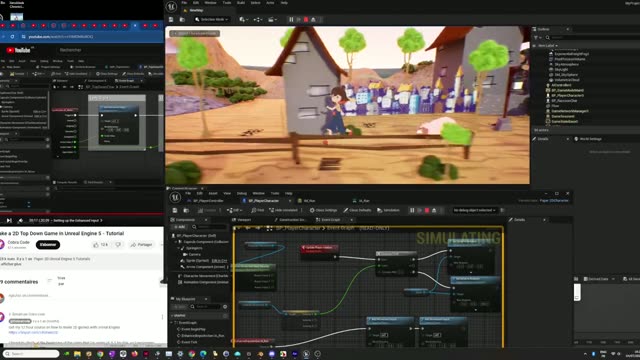Screen dimensions: 640x360
Task: Click the Compile button in blueprint editor
Action: tap(207, 210)
